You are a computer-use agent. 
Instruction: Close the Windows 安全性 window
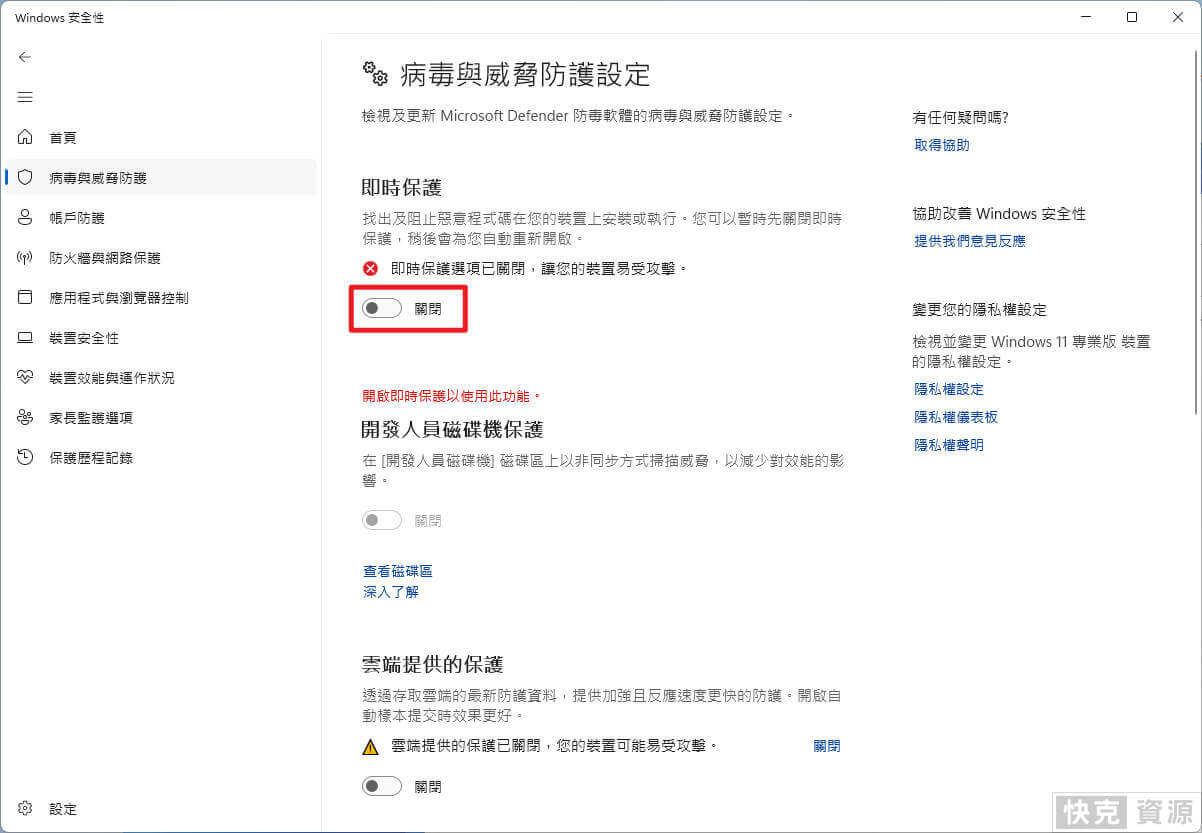(x=1177, y=17)
